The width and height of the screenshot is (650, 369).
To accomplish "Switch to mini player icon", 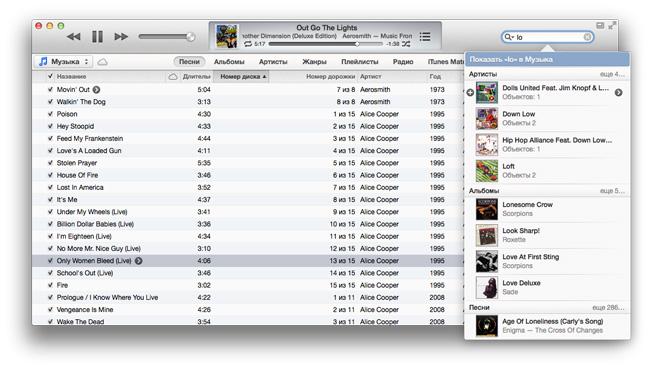I will (x=600, y=26).
